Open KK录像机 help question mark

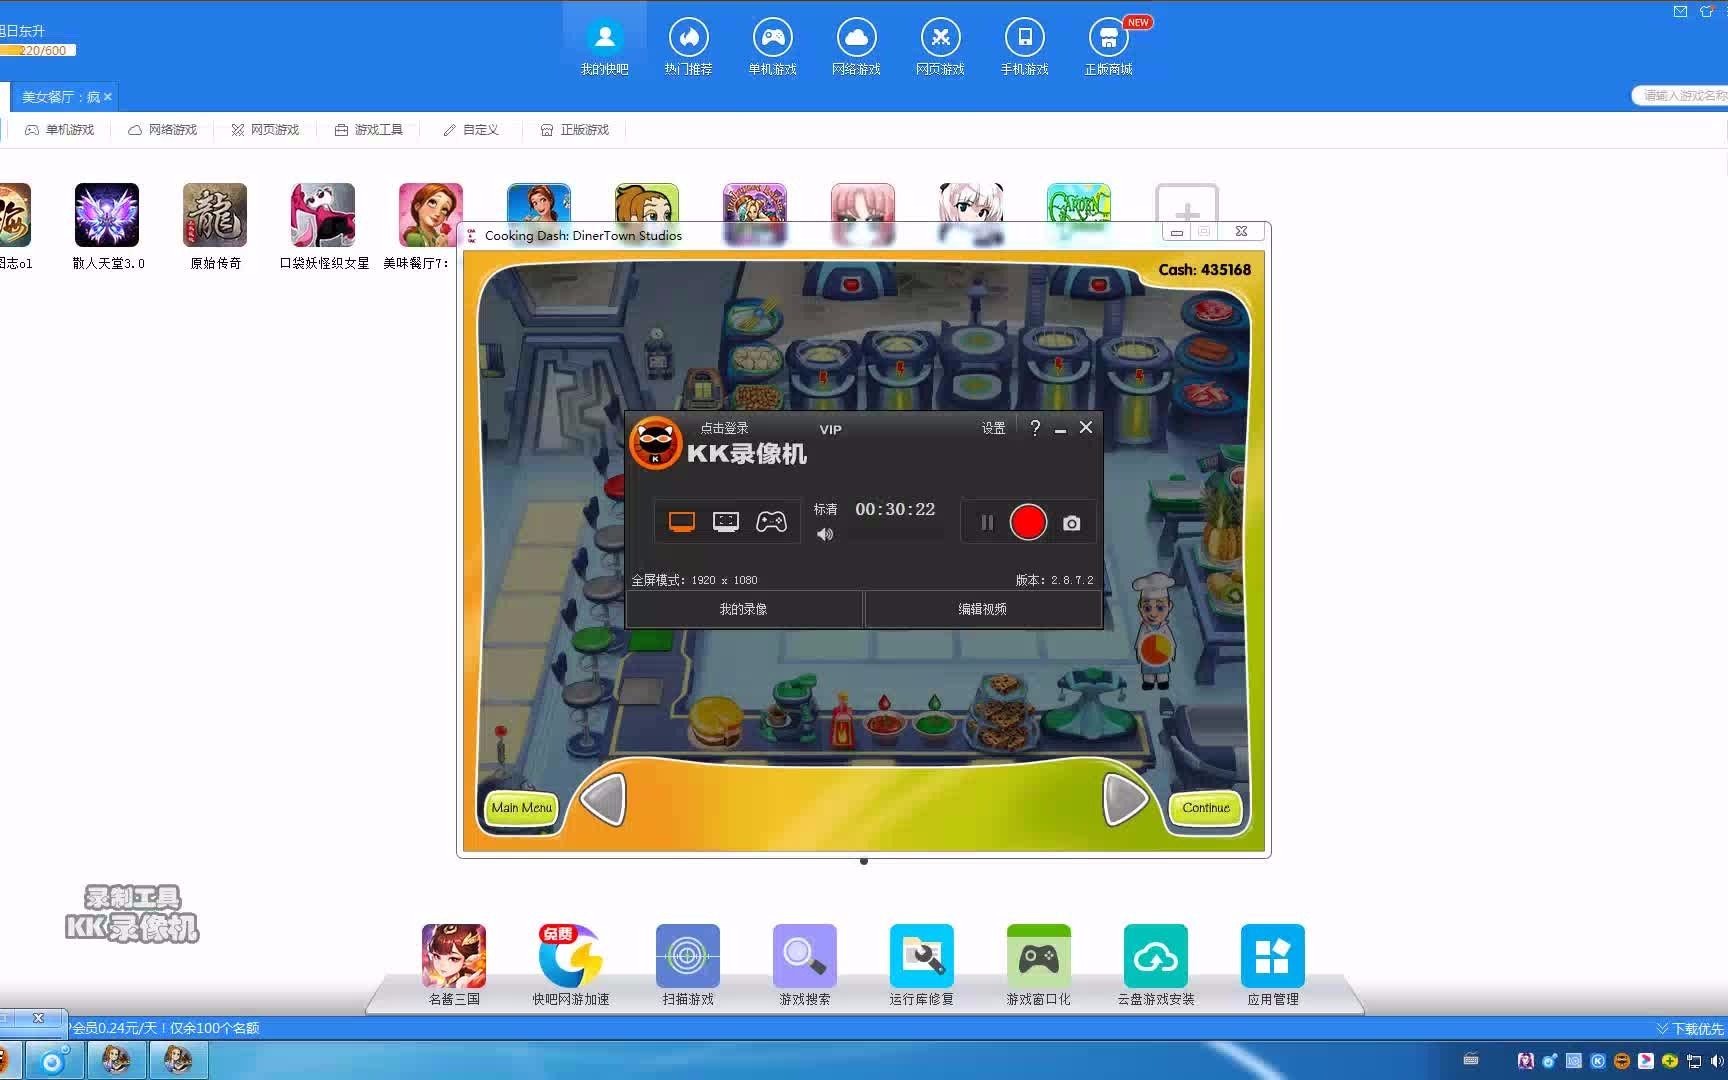[x=1035, y=428]
